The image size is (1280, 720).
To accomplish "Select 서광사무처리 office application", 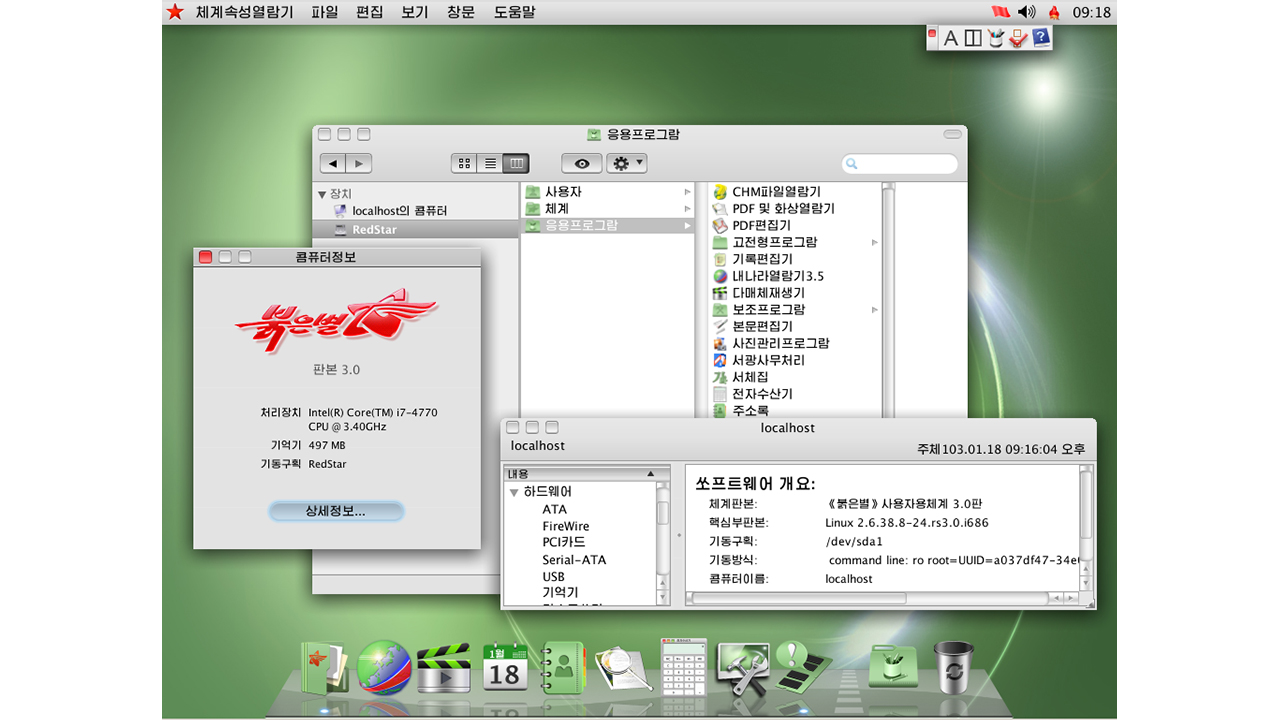I will click(768, 360).
